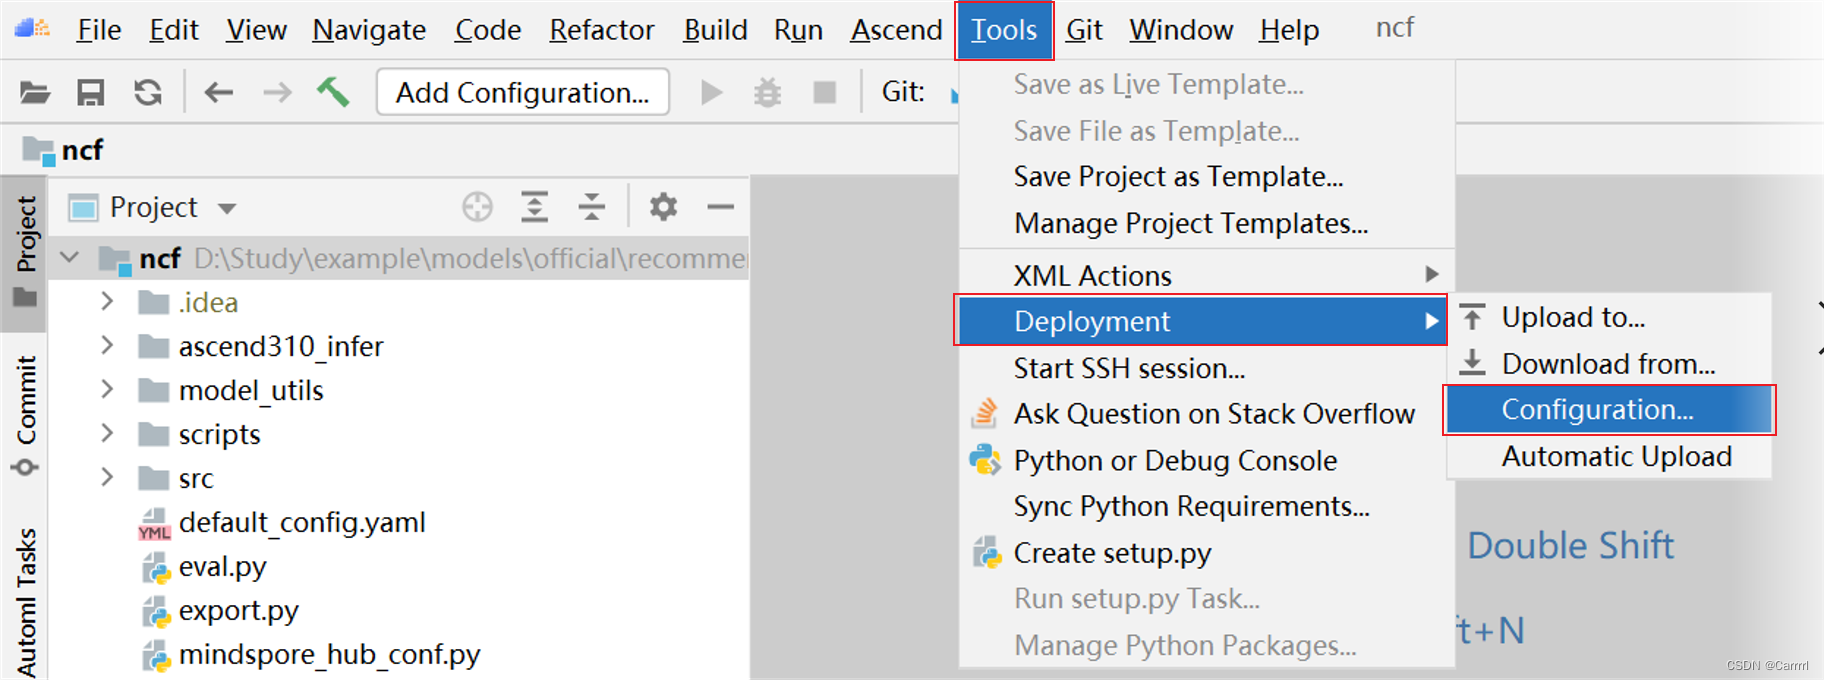This screenshot has width=1824, height=680.
Task: Toggle Automatic Upload option
Action: click(1616, 457)
